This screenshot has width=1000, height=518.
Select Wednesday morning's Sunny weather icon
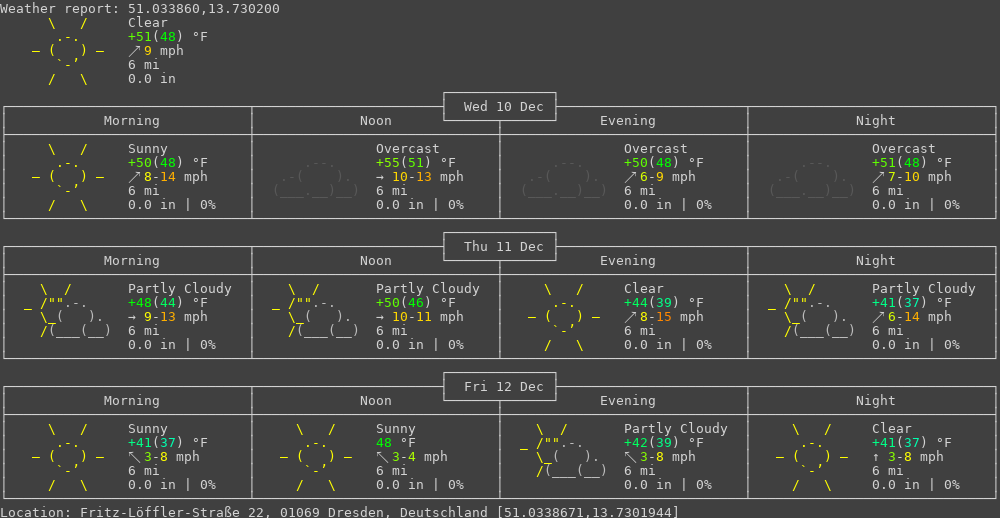click(x=68, y=177)
